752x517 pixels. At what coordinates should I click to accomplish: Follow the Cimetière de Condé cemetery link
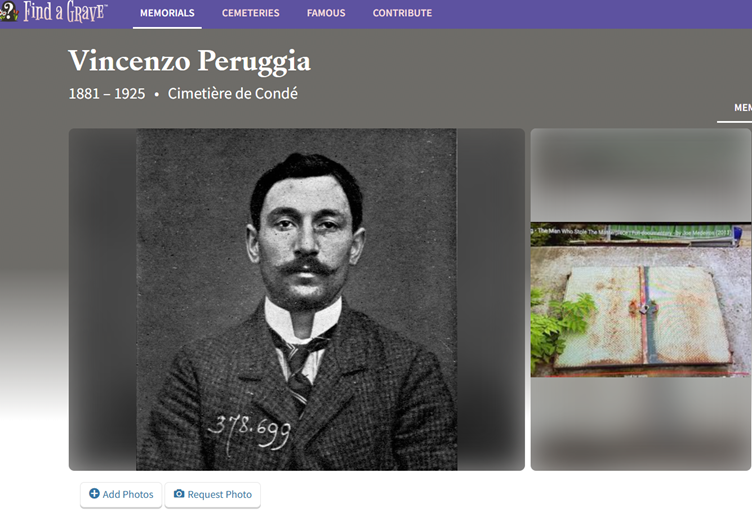233,94
